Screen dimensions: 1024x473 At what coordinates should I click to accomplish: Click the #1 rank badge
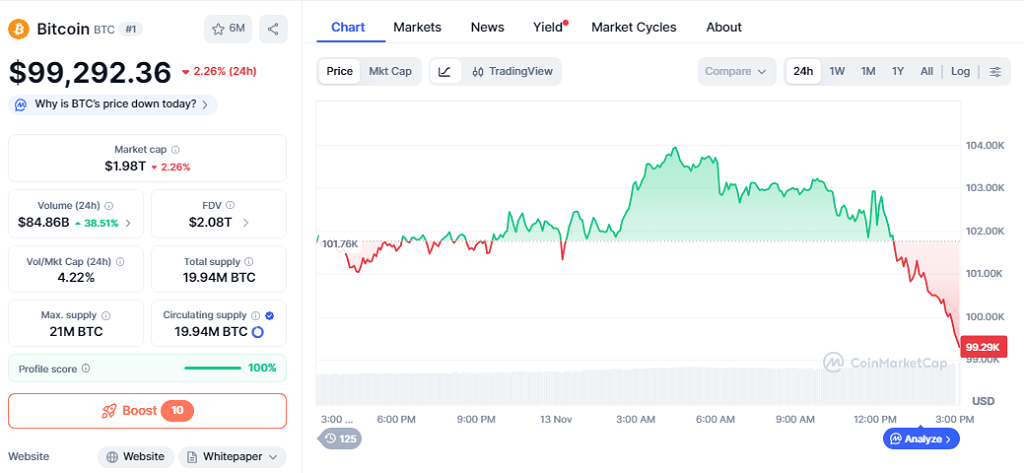(x=131, y=29)
